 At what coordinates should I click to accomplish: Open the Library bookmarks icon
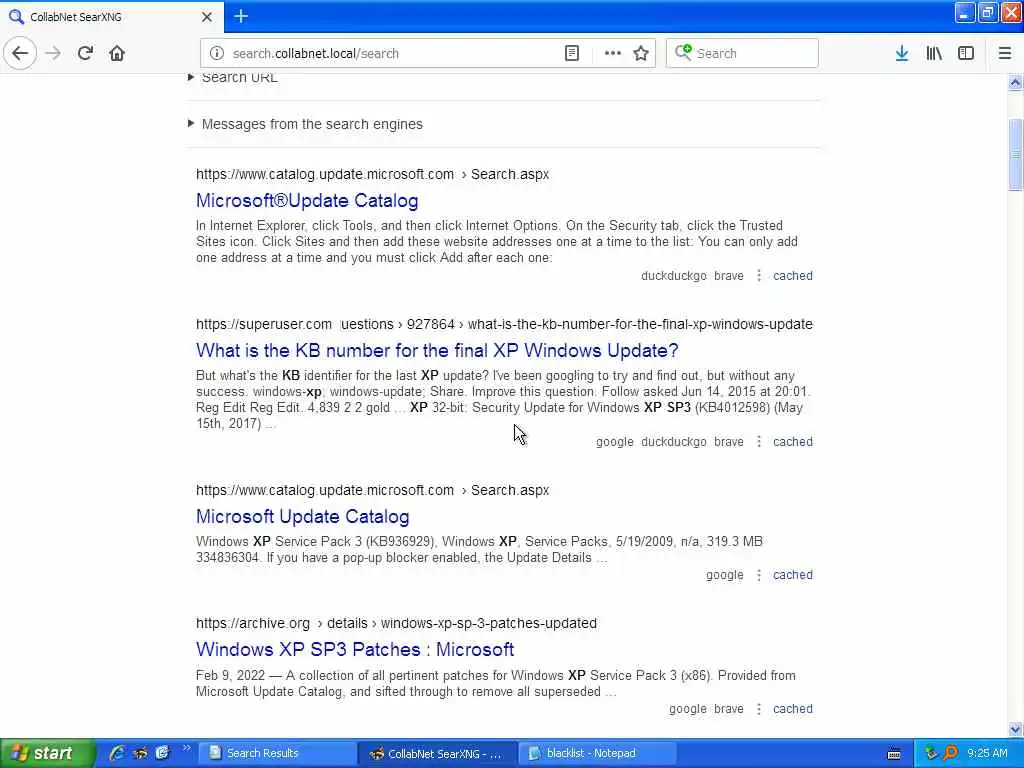click(934, 53)
